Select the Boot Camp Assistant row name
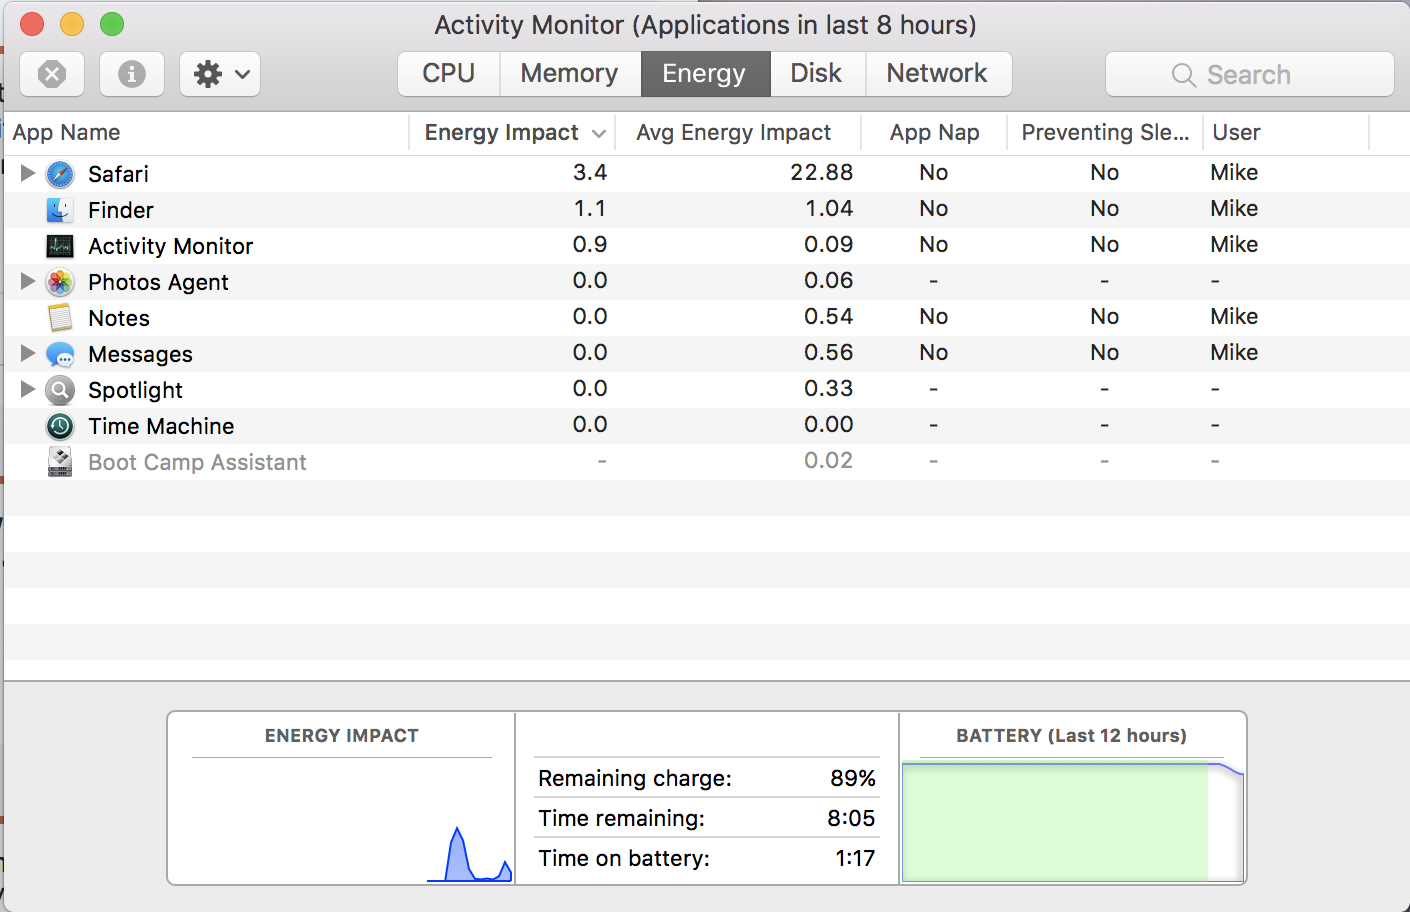The image size is (1410, 912). [x=197, y=462]
